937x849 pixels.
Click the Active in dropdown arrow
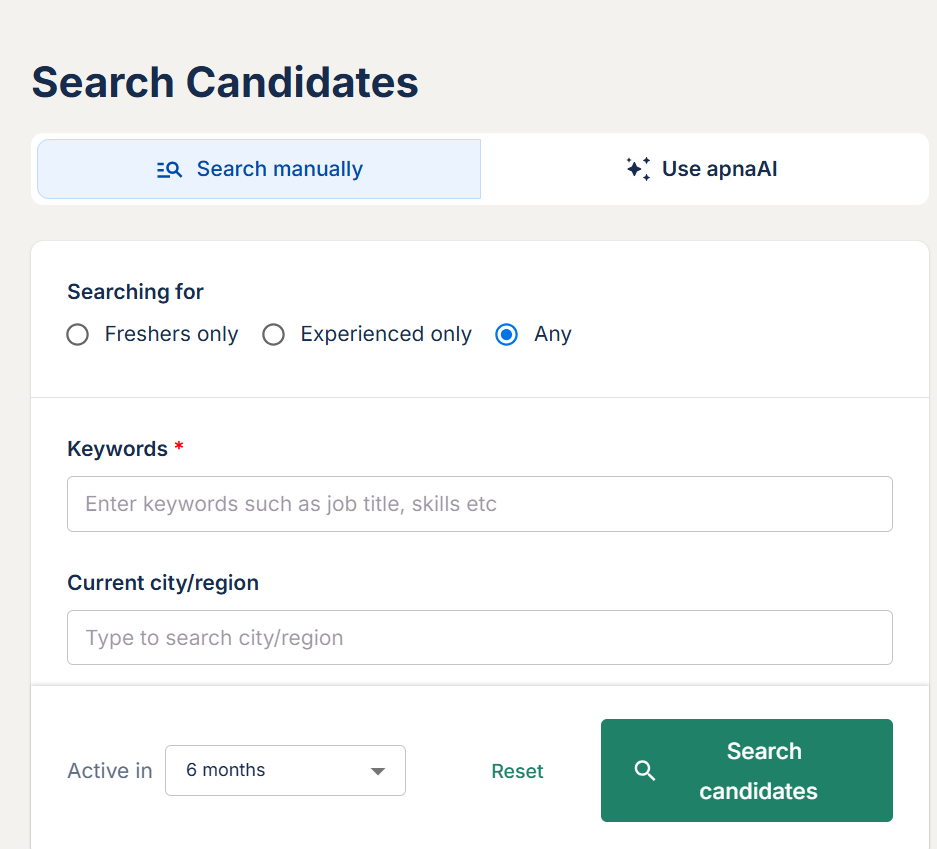click(x=377, y=771)
